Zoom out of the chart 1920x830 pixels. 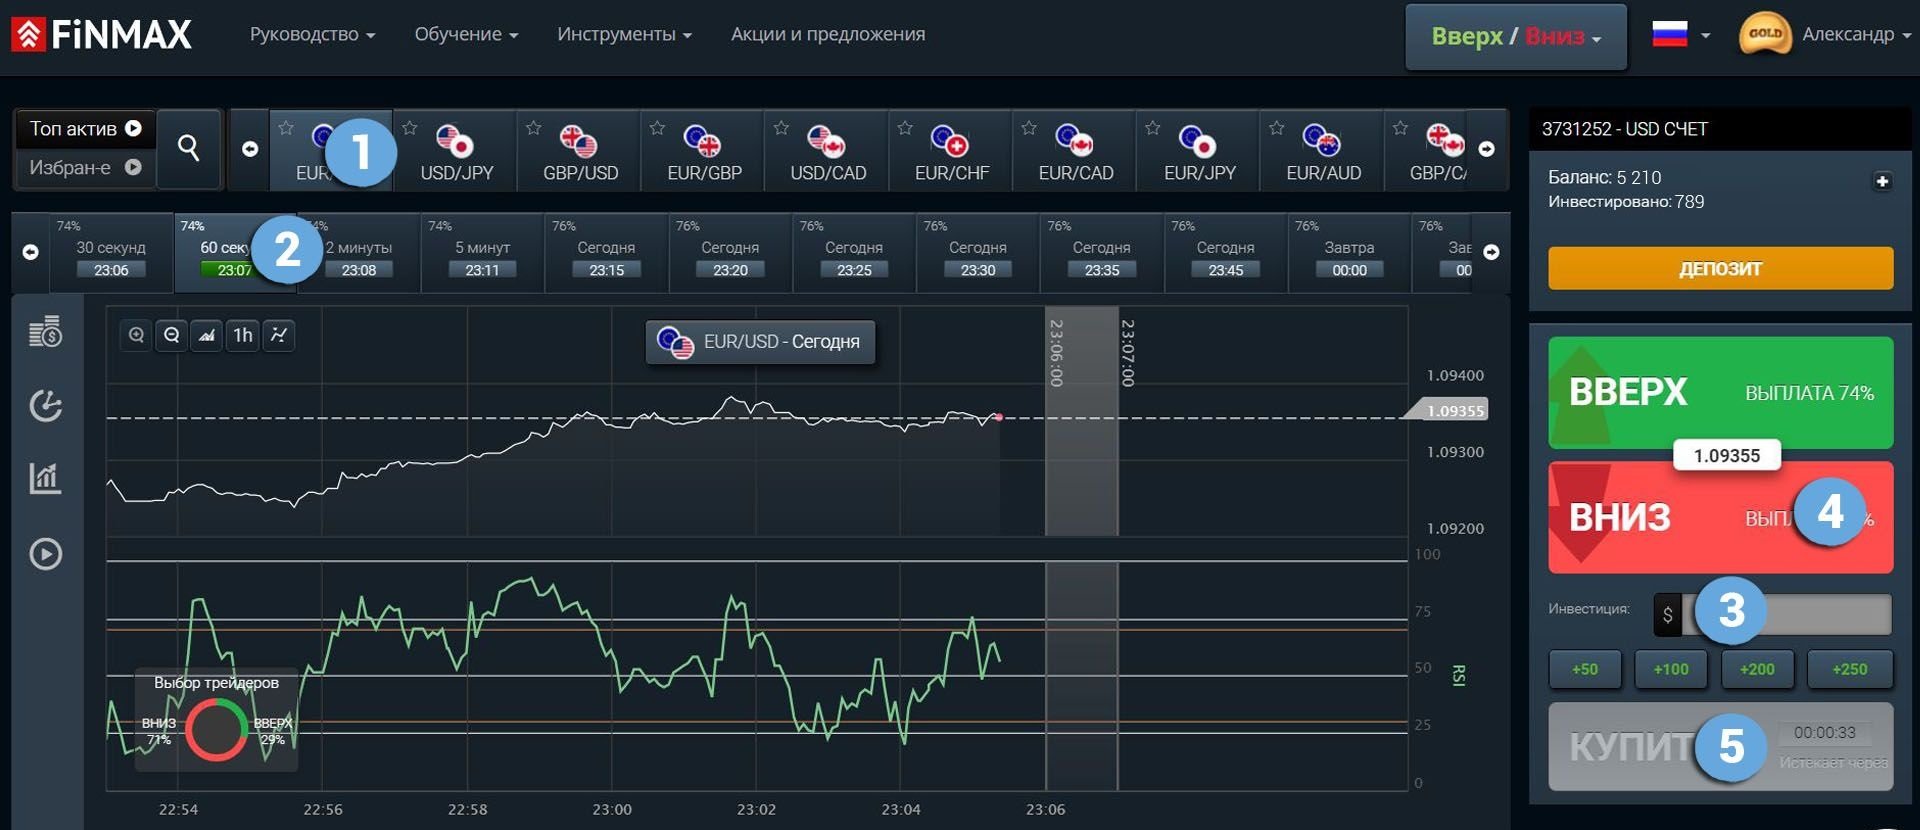click(x=171, y=335)
